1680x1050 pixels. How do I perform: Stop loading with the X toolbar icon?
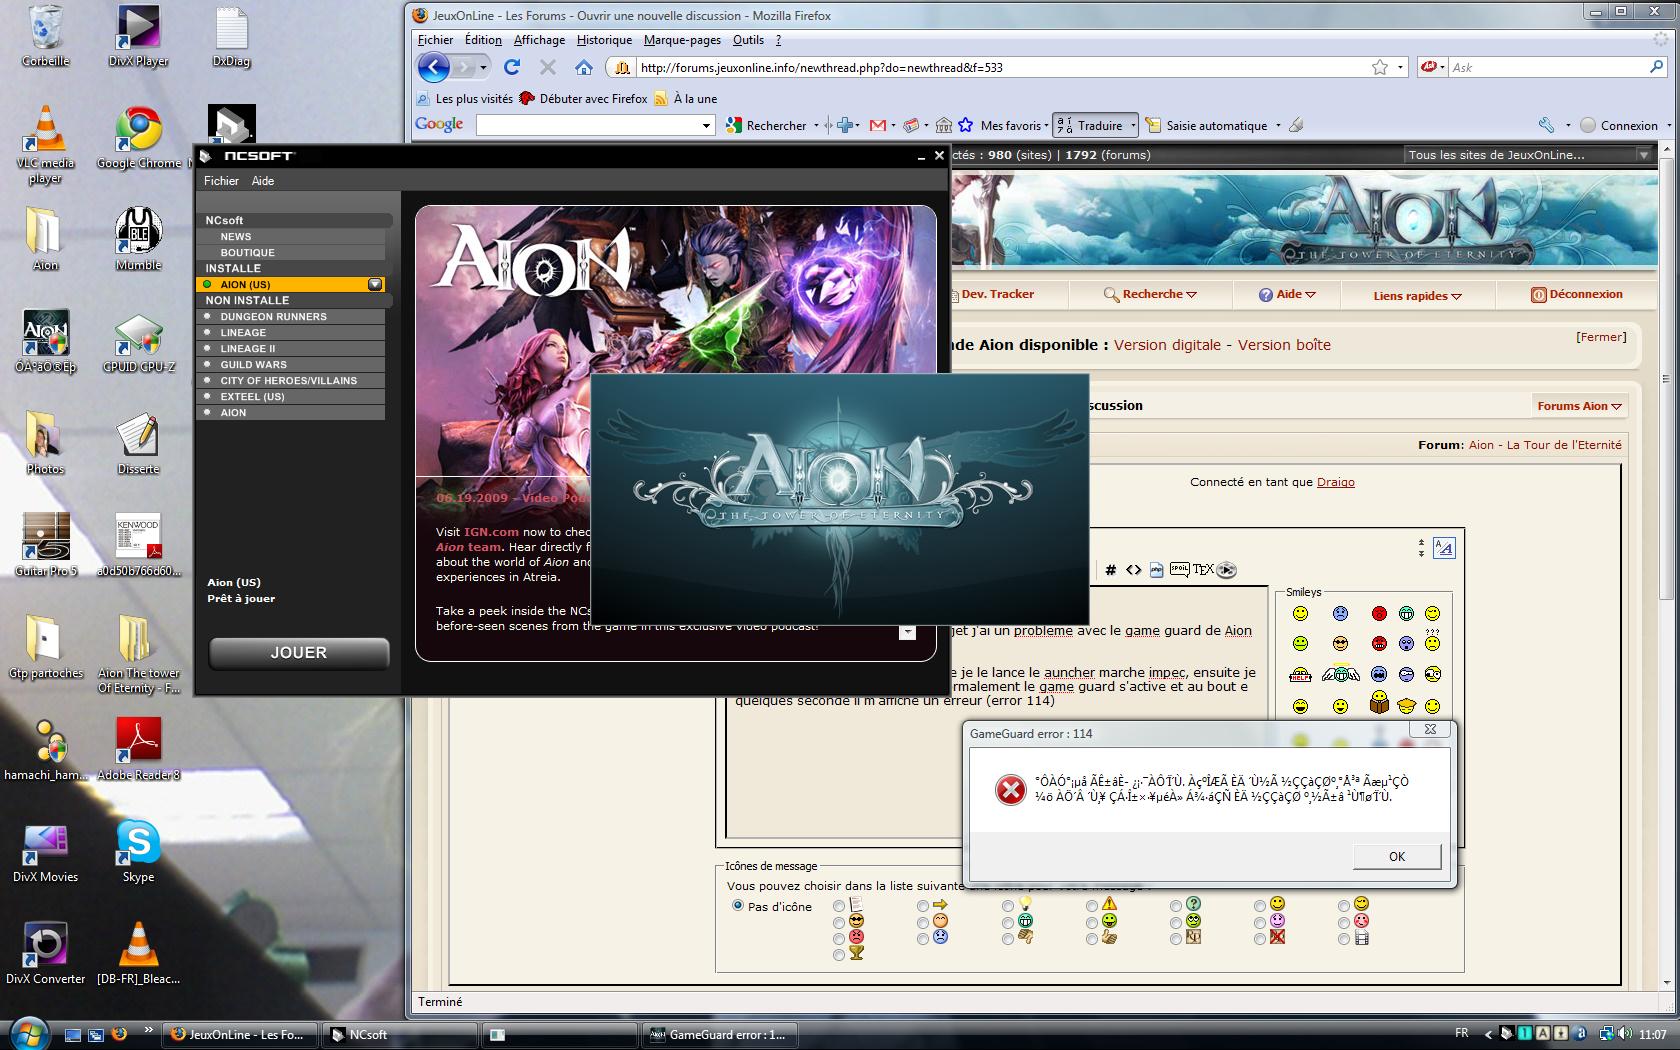point(548,67)
